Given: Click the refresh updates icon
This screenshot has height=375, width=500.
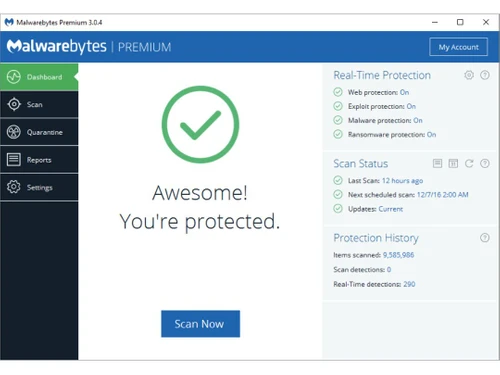Looking at the screenshot, I should tap(469, 163).
